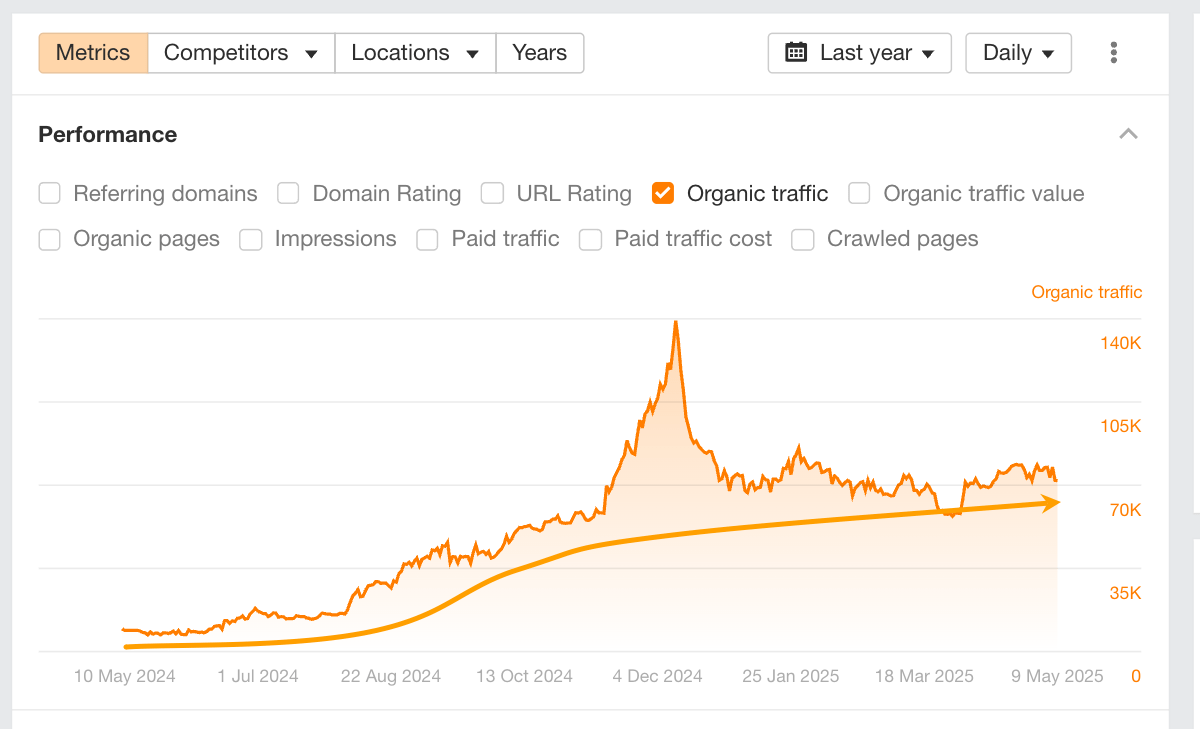Switch to the Years tab
This screenshot has height=729, width=1200.
pos(539,53)
